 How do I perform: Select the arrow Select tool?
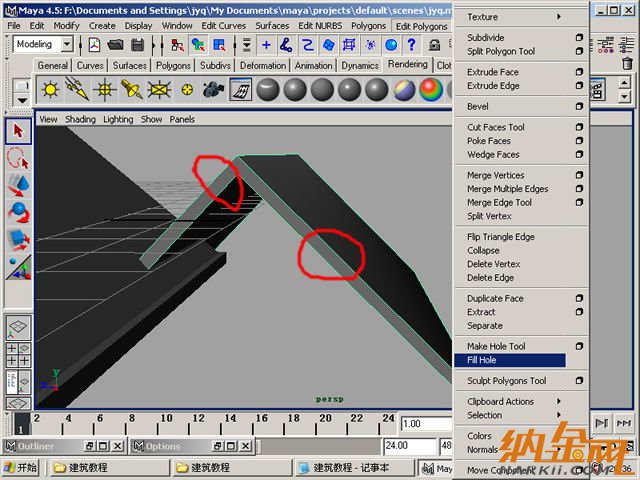click(18, 130)
